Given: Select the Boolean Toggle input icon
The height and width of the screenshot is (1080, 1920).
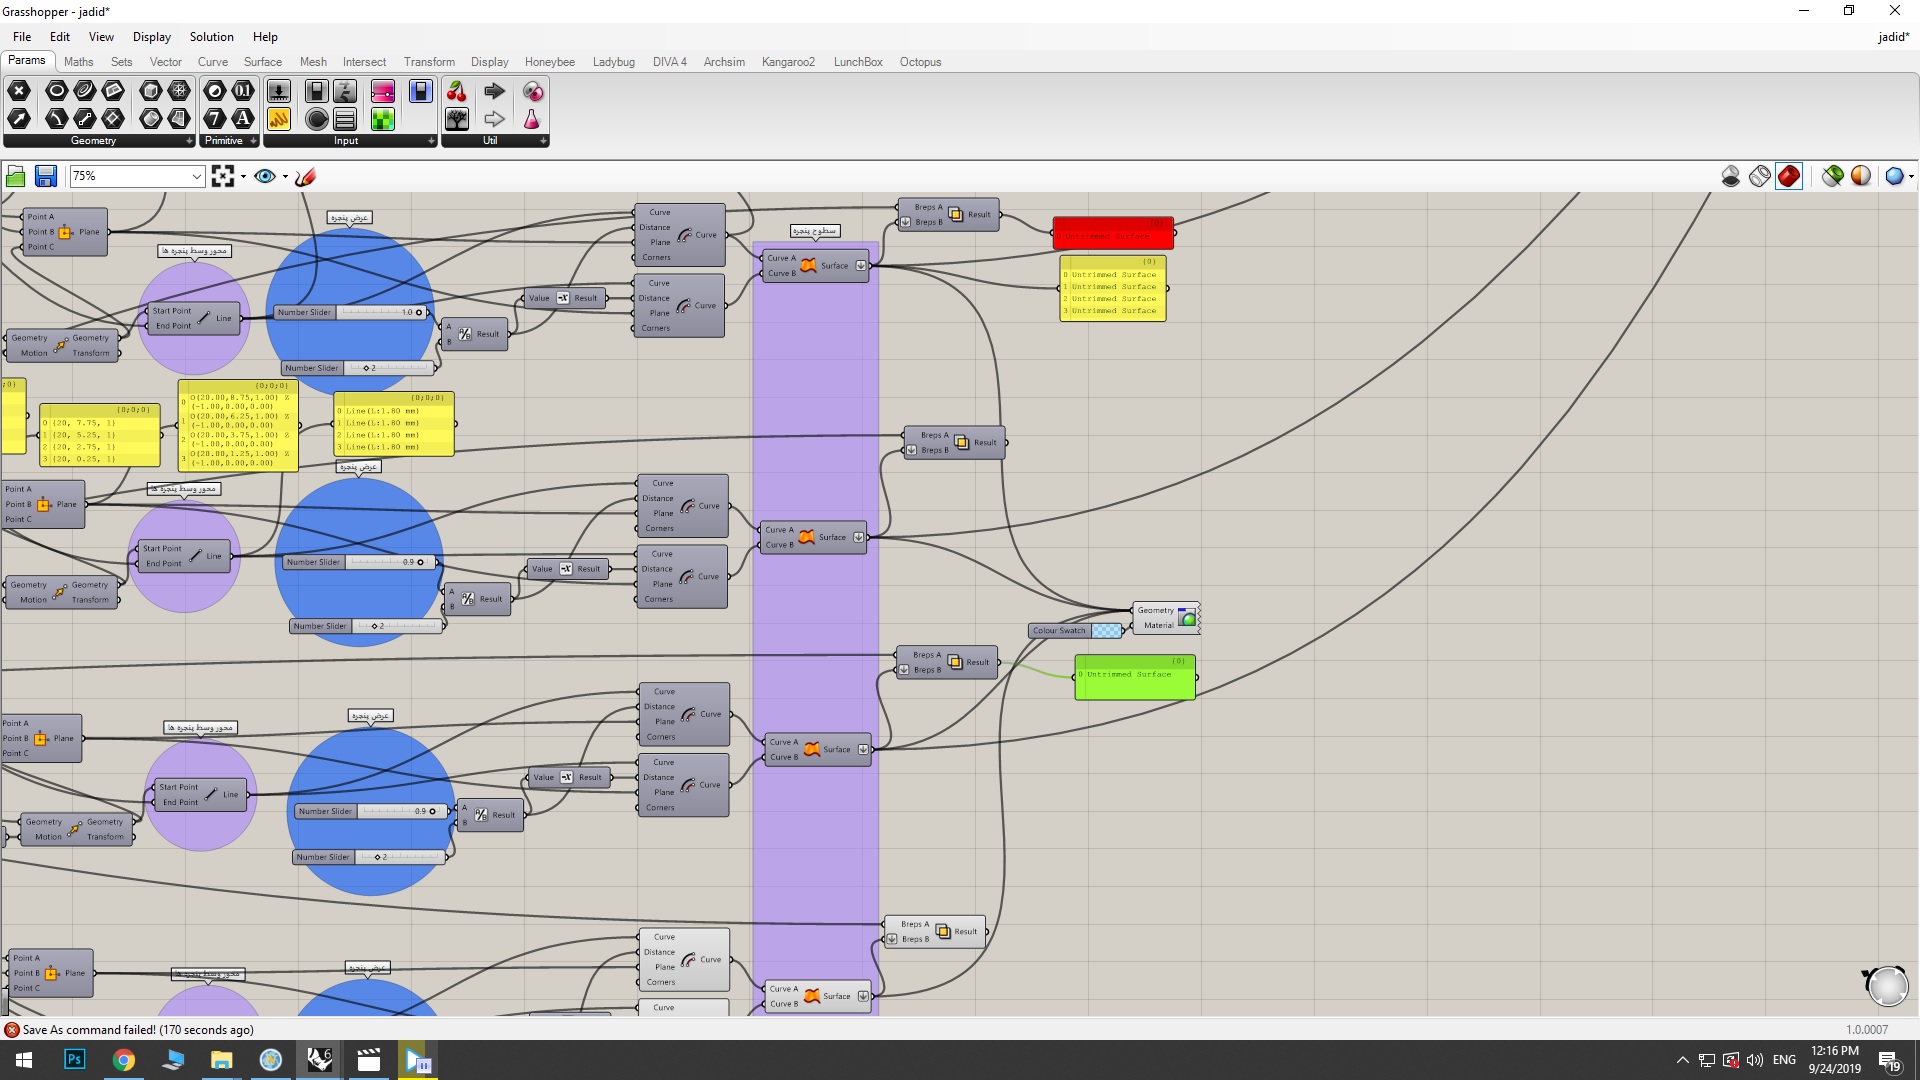Looking at the screenshot, I should [x=317, y=92].
